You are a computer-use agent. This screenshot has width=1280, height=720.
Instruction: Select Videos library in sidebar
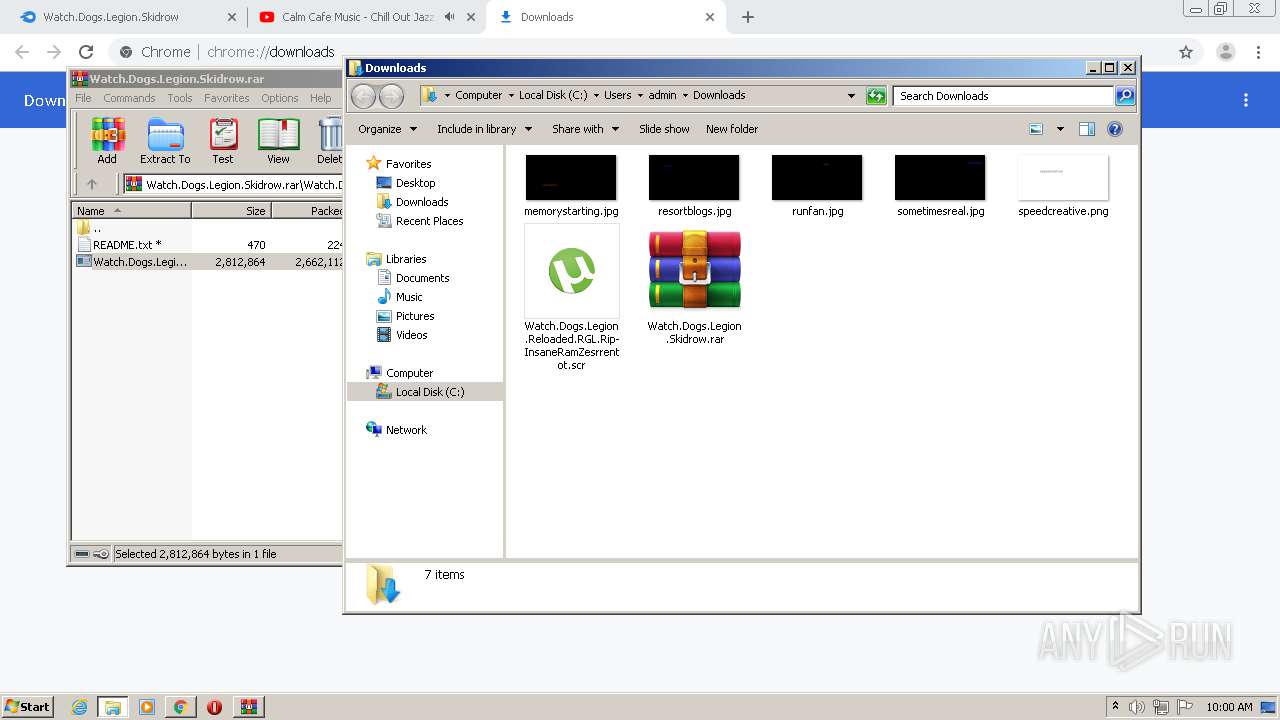pos(411,335)
